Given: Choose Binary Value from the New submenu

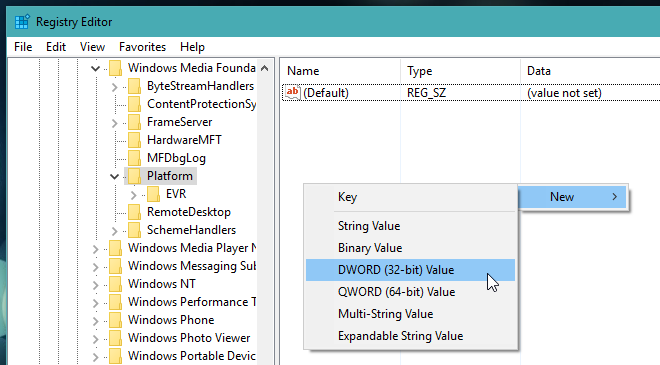Looking at the screenshot, I should 410,248.
